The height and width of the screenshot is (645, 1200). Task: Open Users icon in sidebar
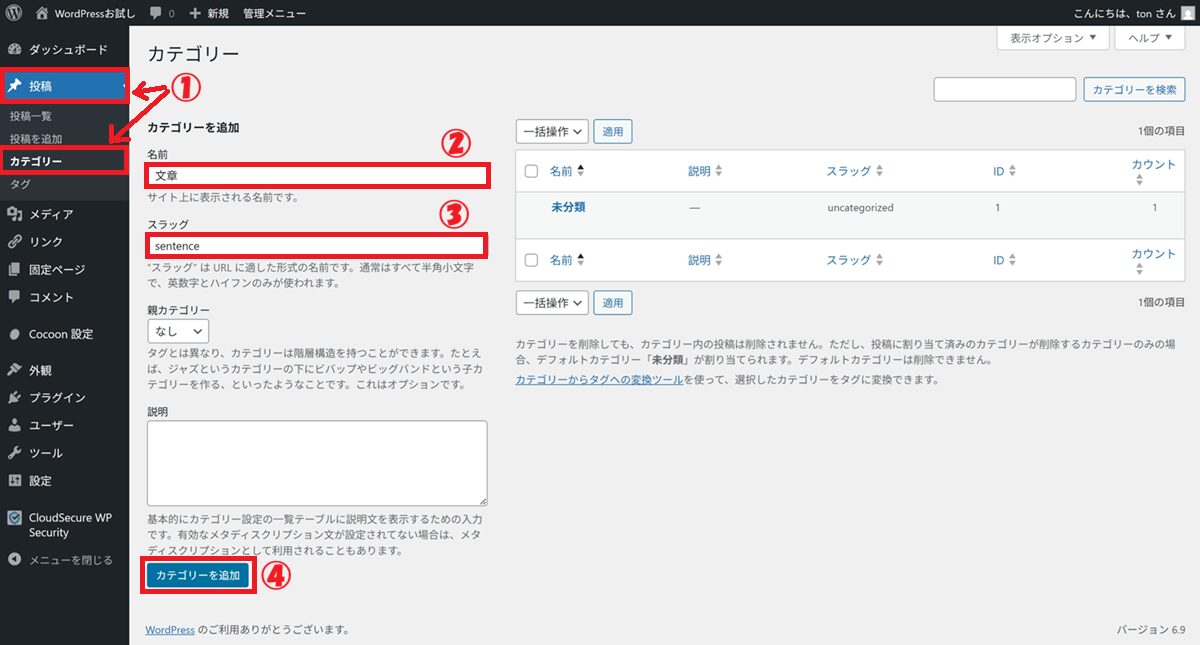(14, 425)
